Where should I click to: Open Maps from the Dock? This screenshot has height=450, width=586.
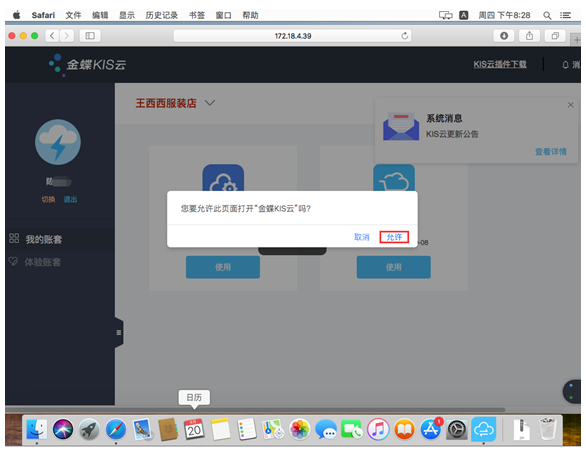coord(273,429)
